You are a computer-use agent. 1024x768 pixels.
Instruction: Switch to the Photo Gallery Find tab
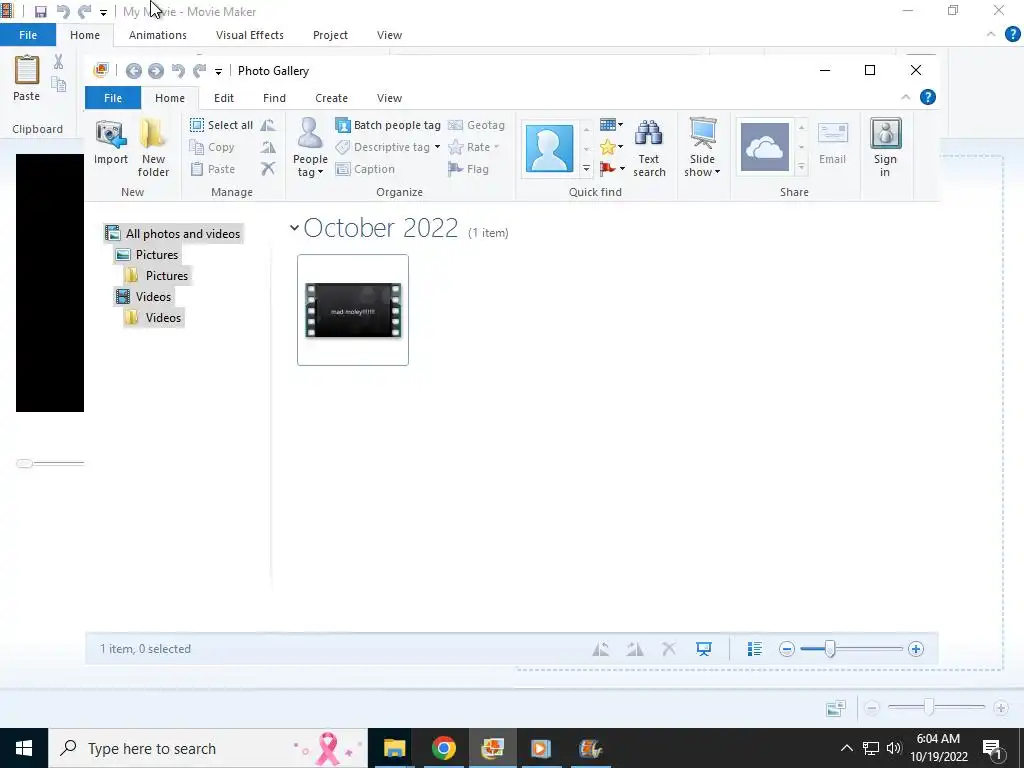[x=274, y=98]
